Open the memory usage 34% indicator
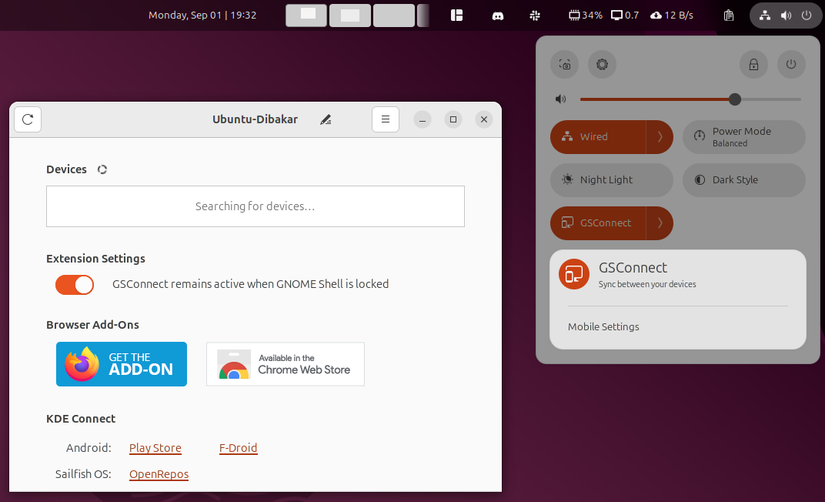The height and width of the screenshot is (502, 825). pyautogui.click(x=585, y=15)
